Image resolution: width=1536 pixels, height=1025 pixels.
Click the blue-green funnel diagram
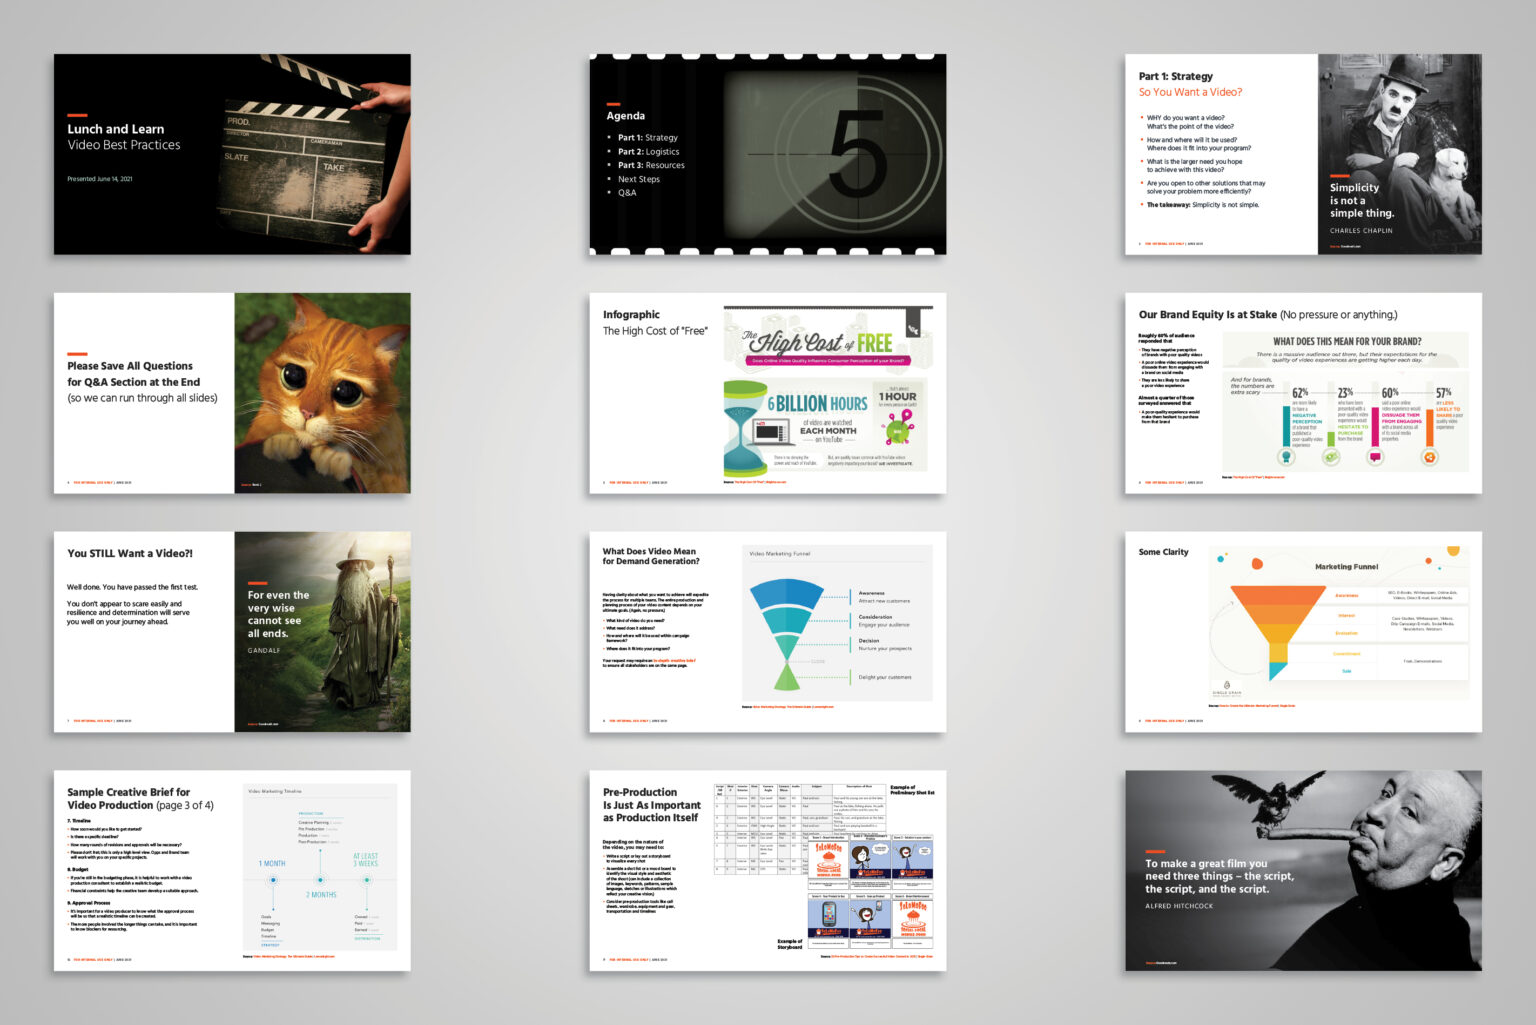click(788, 635)
